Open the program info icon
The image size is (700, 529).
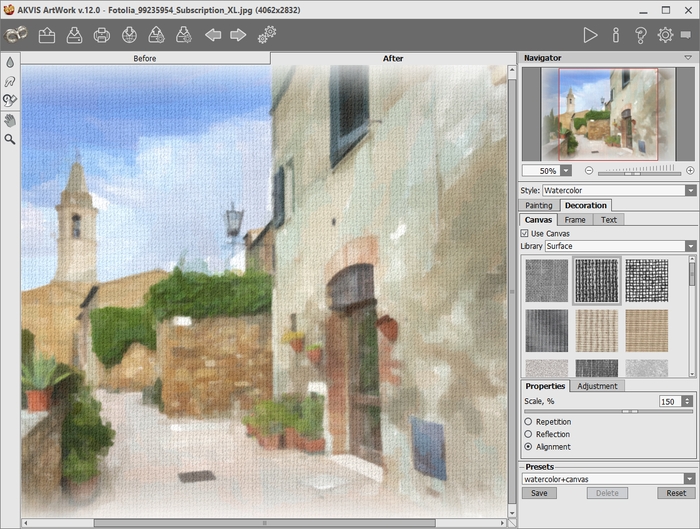point(615,35)
